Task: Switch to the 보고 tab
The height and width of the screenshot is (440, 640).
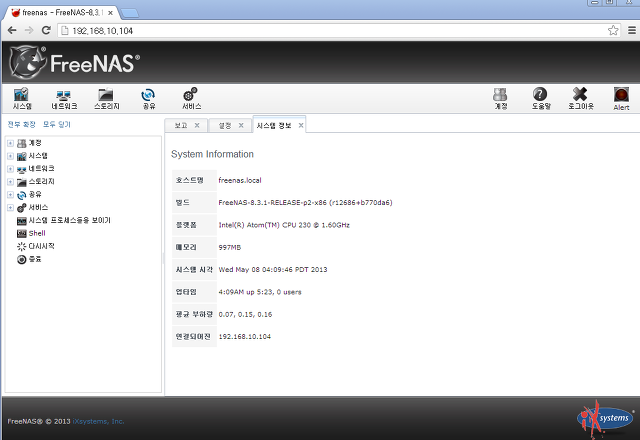Action: tap(181, 125)
